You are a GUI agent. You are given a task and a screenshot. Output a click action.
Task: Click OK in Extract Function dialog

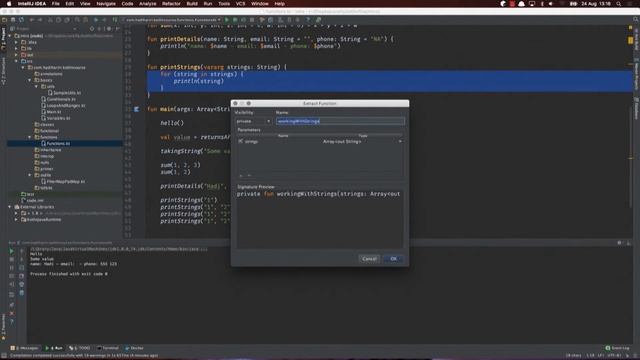click(393, 259)
